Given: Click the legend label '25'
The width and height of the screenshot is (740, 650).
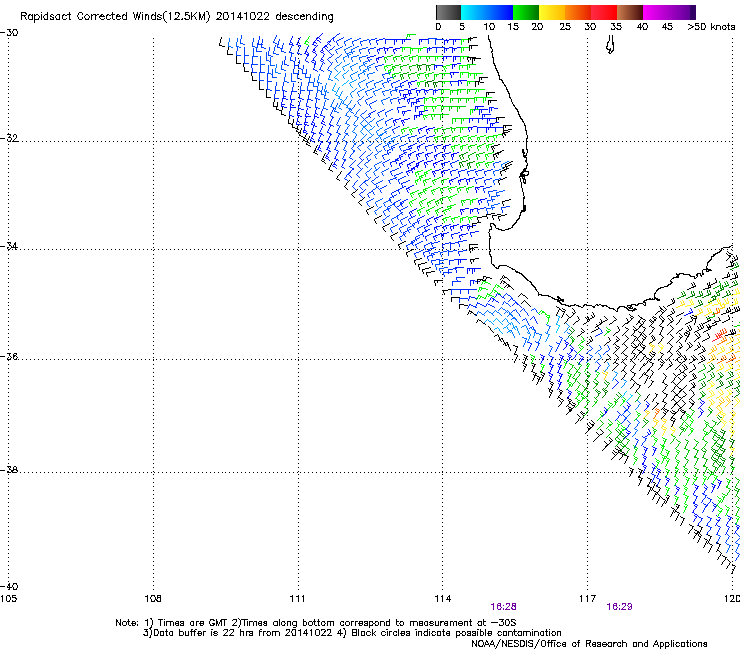Looking at the screenshot, I should 565,27.
